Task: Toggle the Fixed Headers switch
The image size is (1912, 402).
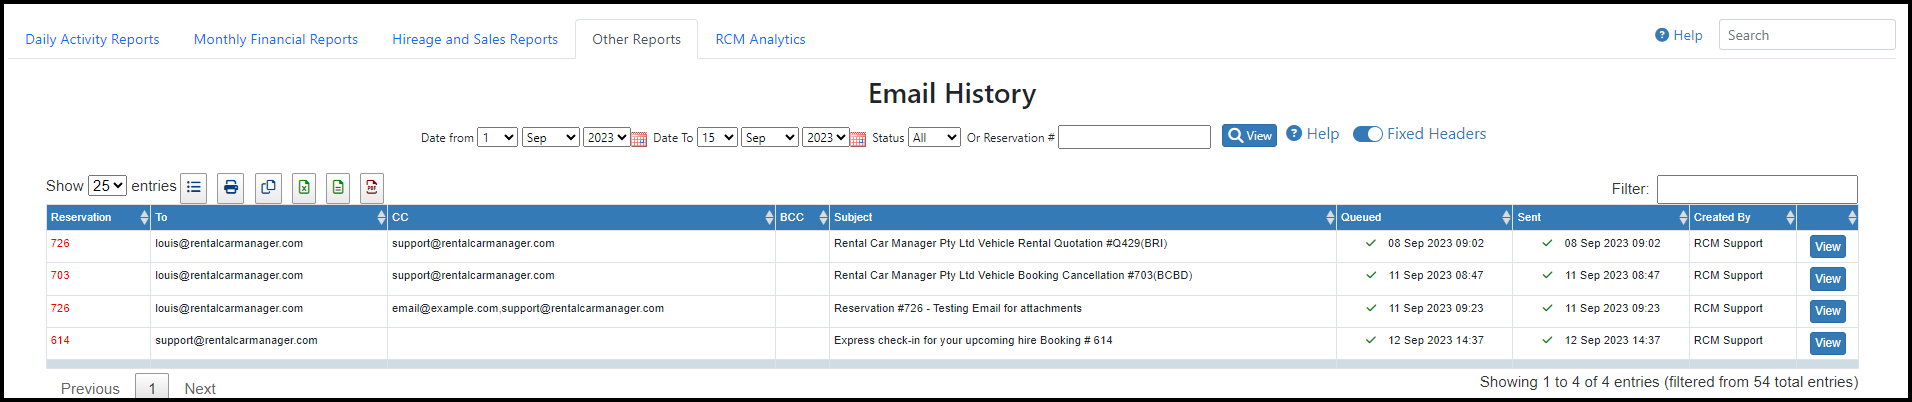Action: (1367, 134)
